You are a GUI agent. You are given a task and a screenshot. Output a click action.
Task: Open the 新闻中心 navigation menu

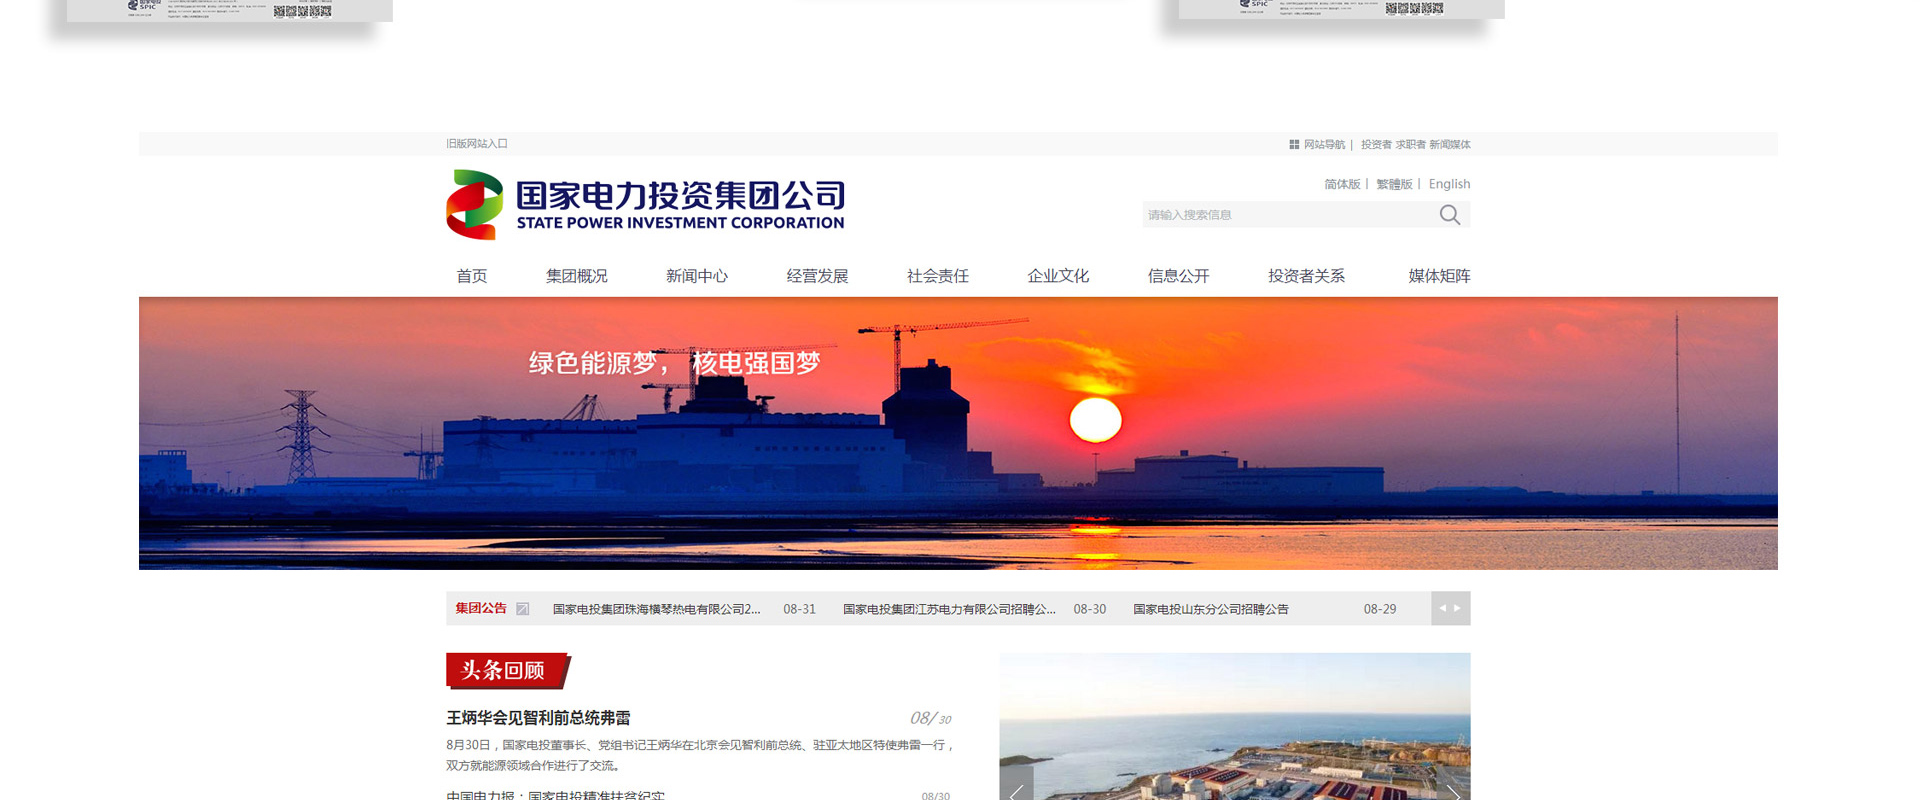click(696, 276)
